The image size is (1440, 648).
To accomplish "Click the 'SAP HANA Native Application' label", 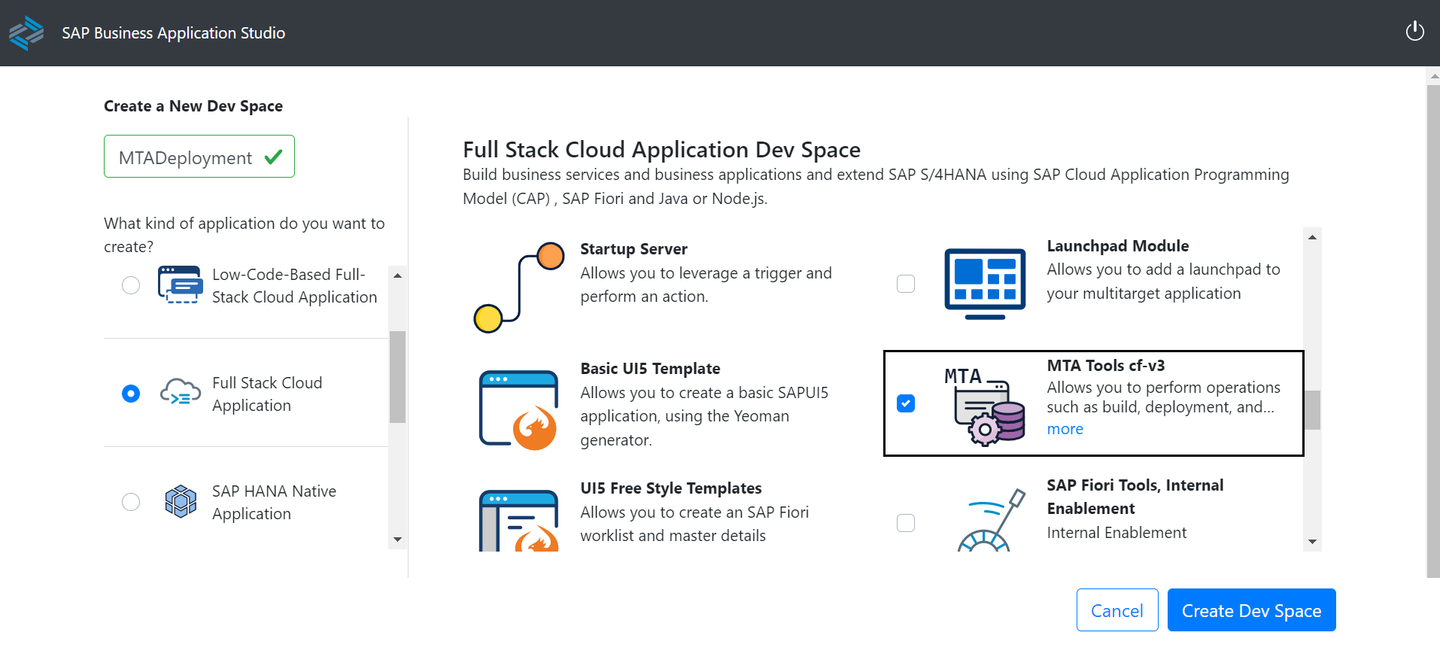I will coord(274,502).
